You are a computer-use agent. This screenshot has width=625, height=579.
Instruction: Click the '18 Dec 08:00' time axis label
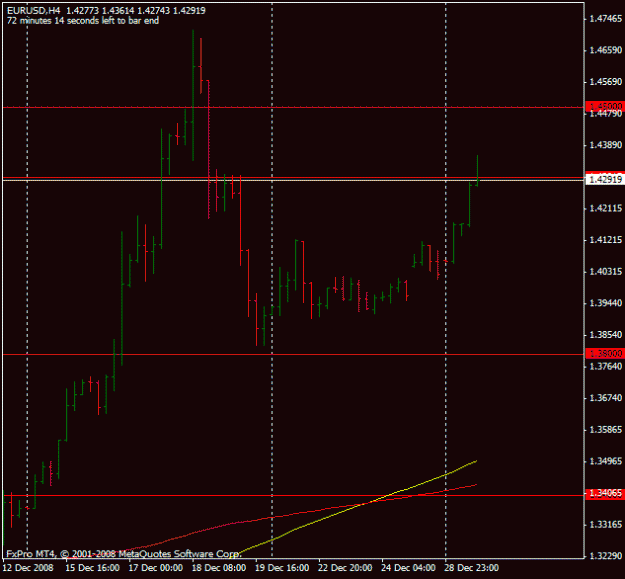point(219,568)
